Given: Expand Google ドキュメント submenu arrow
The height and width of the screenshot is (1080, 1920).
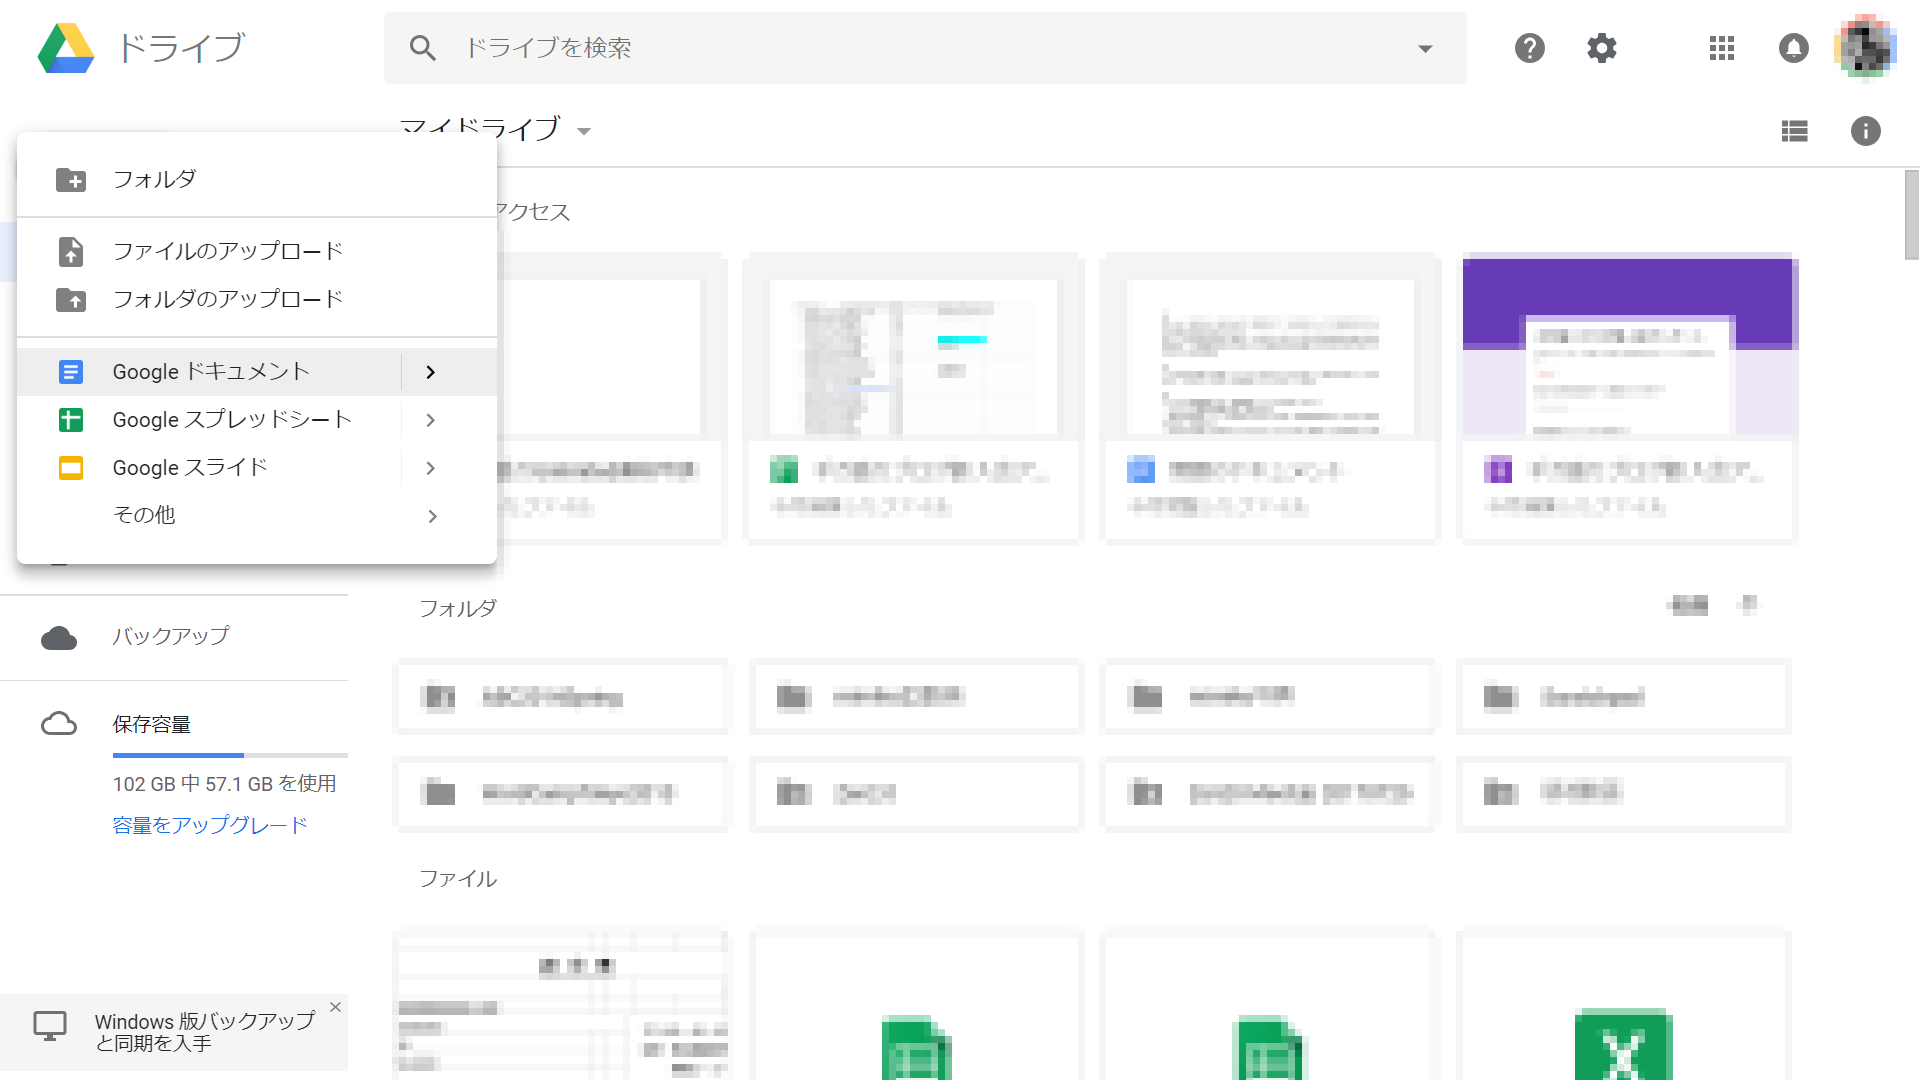Looking at the screenshot, I should 431,372.
